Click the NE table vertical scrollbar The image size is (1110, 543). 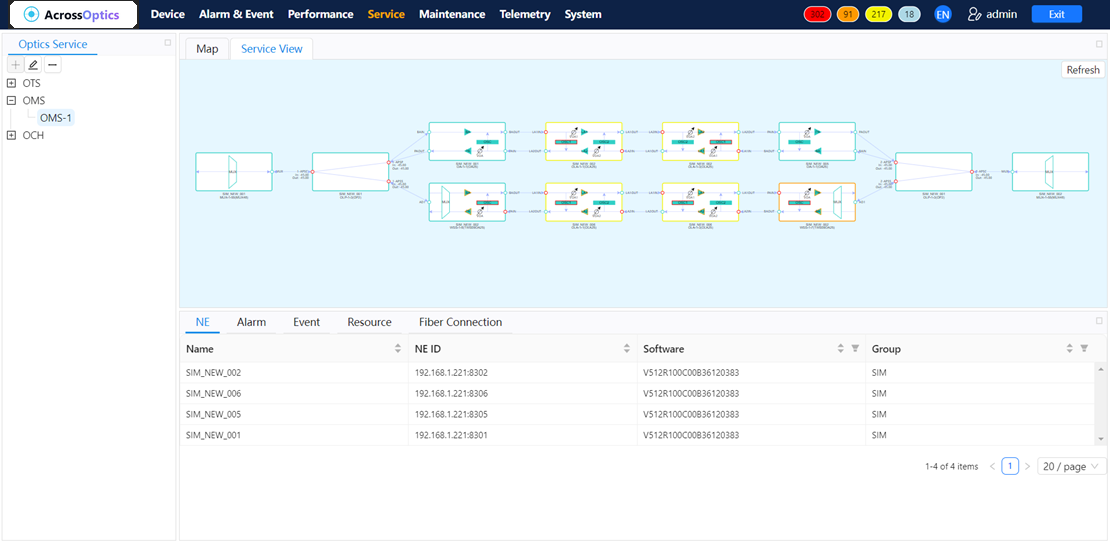point(1101,404)
